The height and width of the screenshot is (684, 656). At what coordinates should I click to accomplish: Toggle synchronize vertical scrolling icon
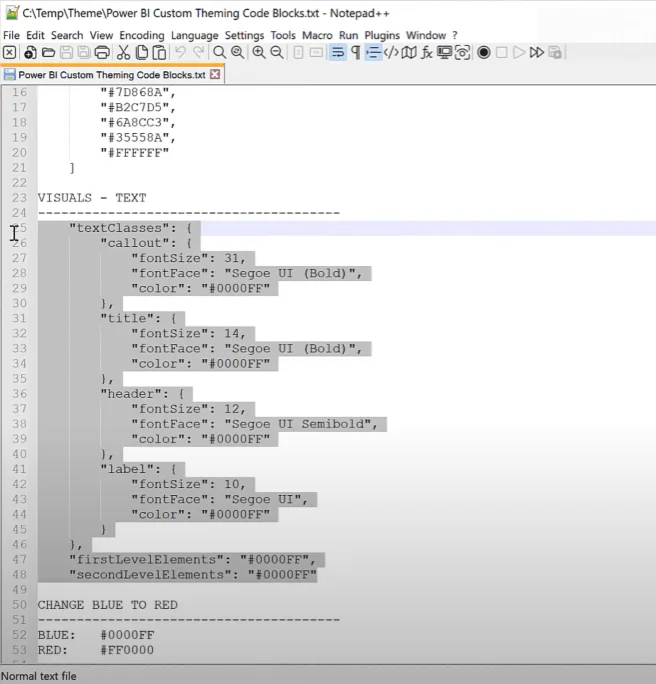pos(298,53)
